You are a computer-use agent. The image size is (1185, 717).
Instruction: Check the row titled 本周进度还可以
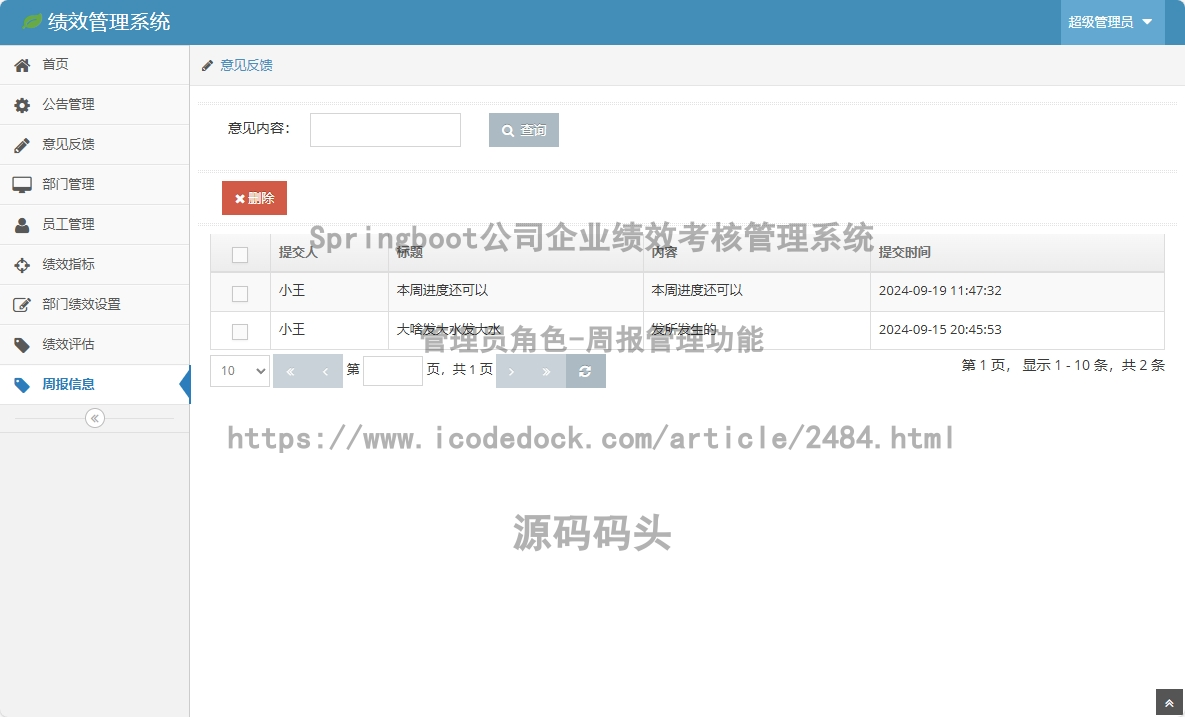240,293
